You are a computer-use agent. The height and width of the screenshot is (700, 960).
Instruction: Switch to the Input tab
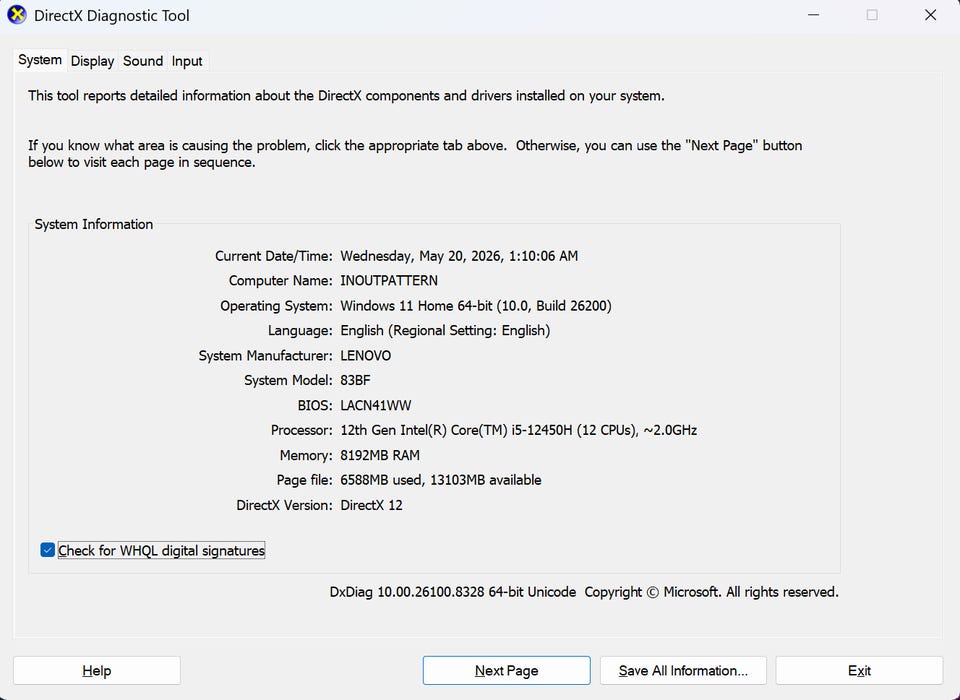(187, 61)
